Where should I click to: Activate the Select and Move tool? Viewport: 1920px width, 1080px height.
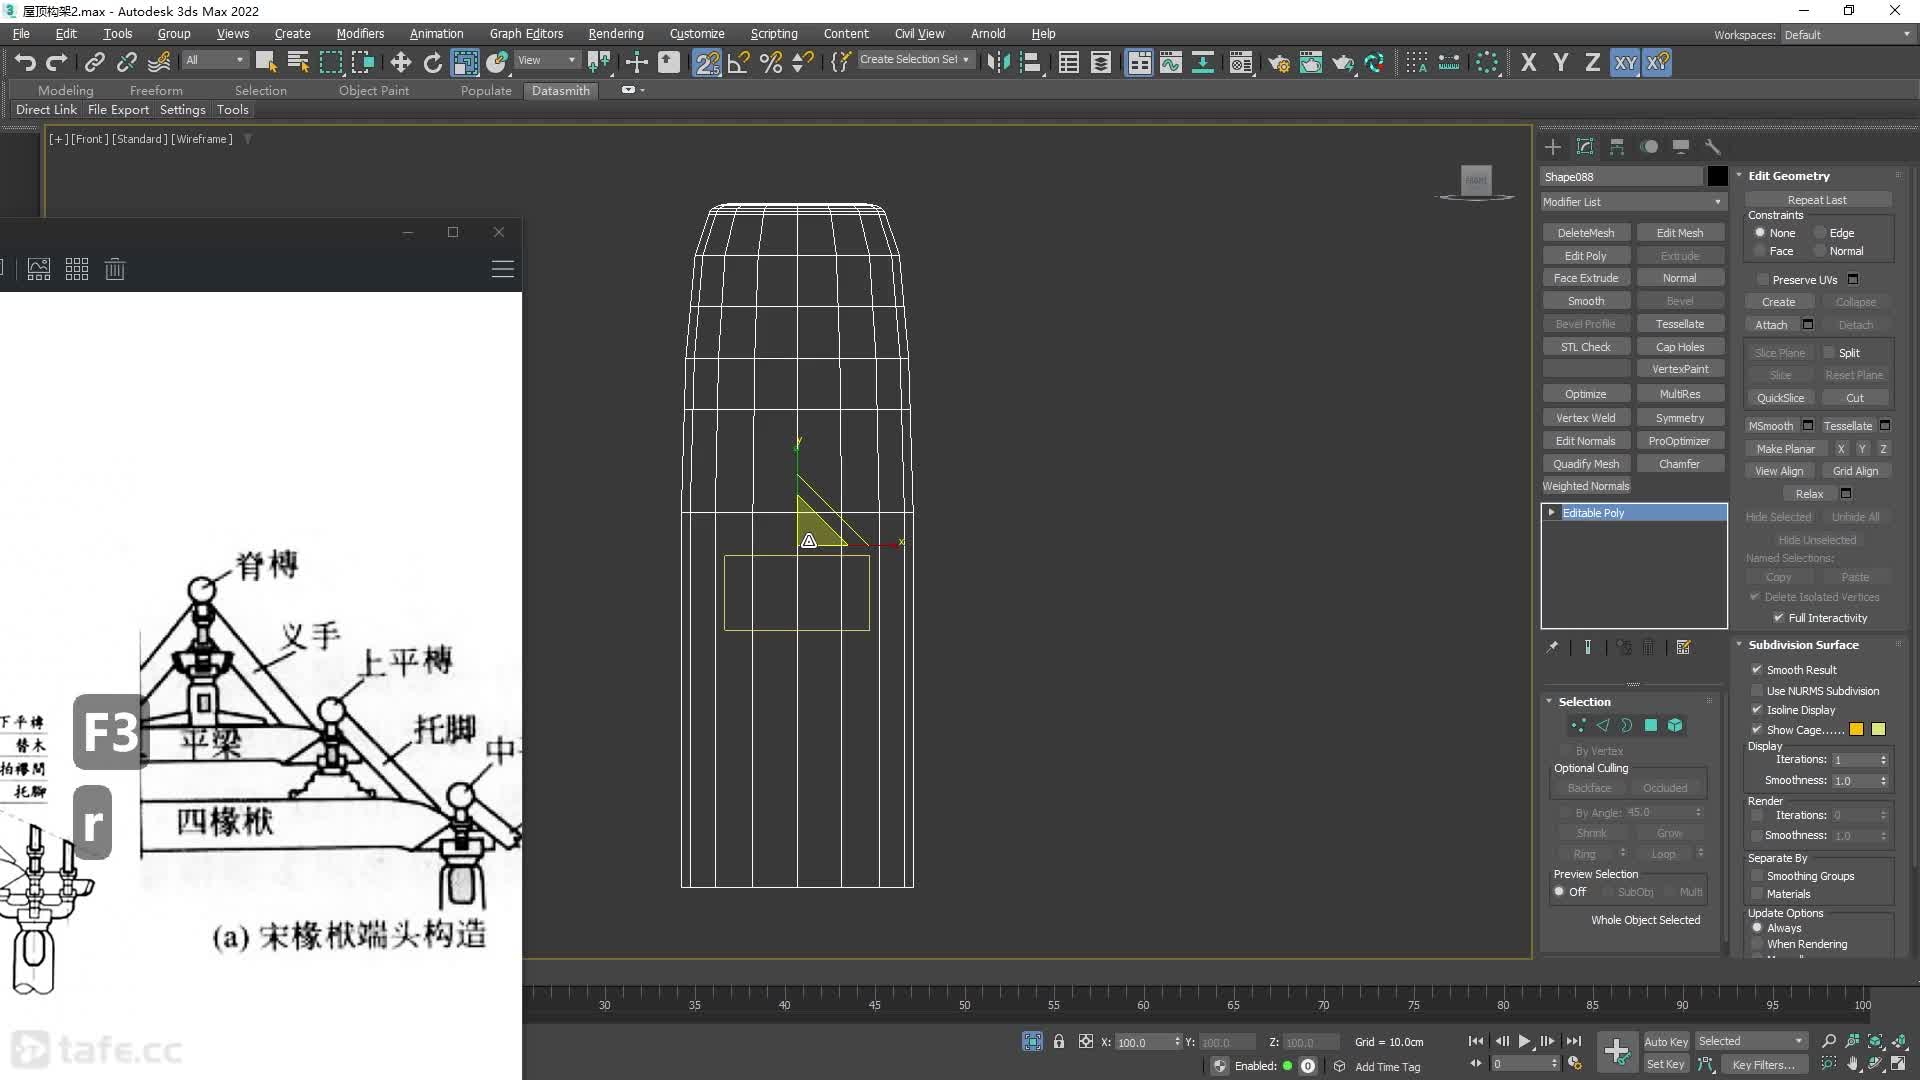point(400,63)
